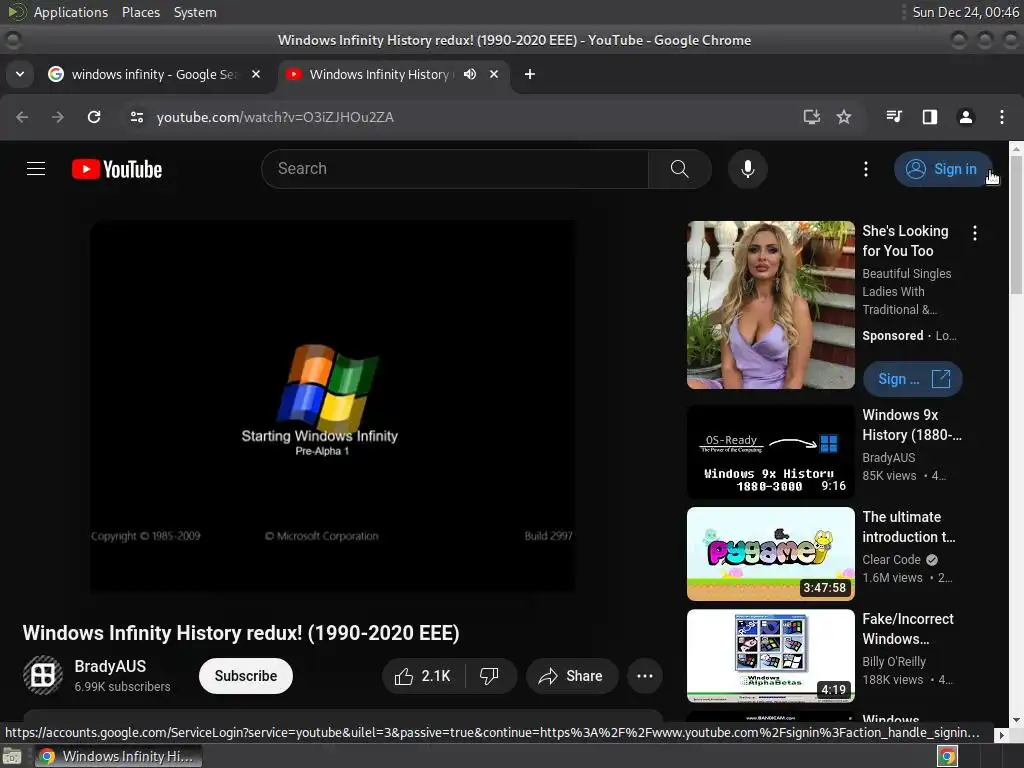The image size is (1024, 768).
Task: Open the Applications menu
Action: tap(71, 12)
